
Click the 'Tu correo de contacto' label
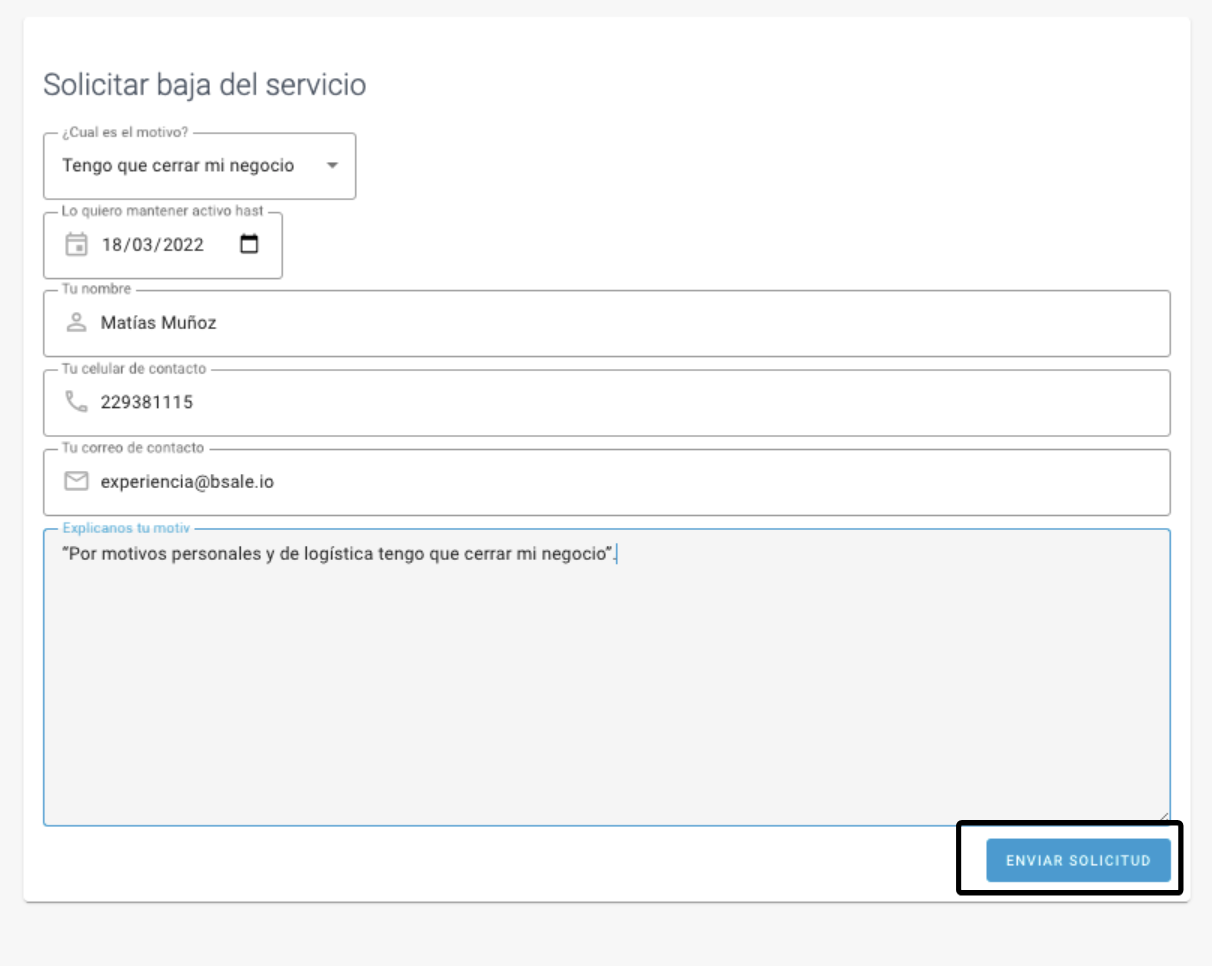133,448
